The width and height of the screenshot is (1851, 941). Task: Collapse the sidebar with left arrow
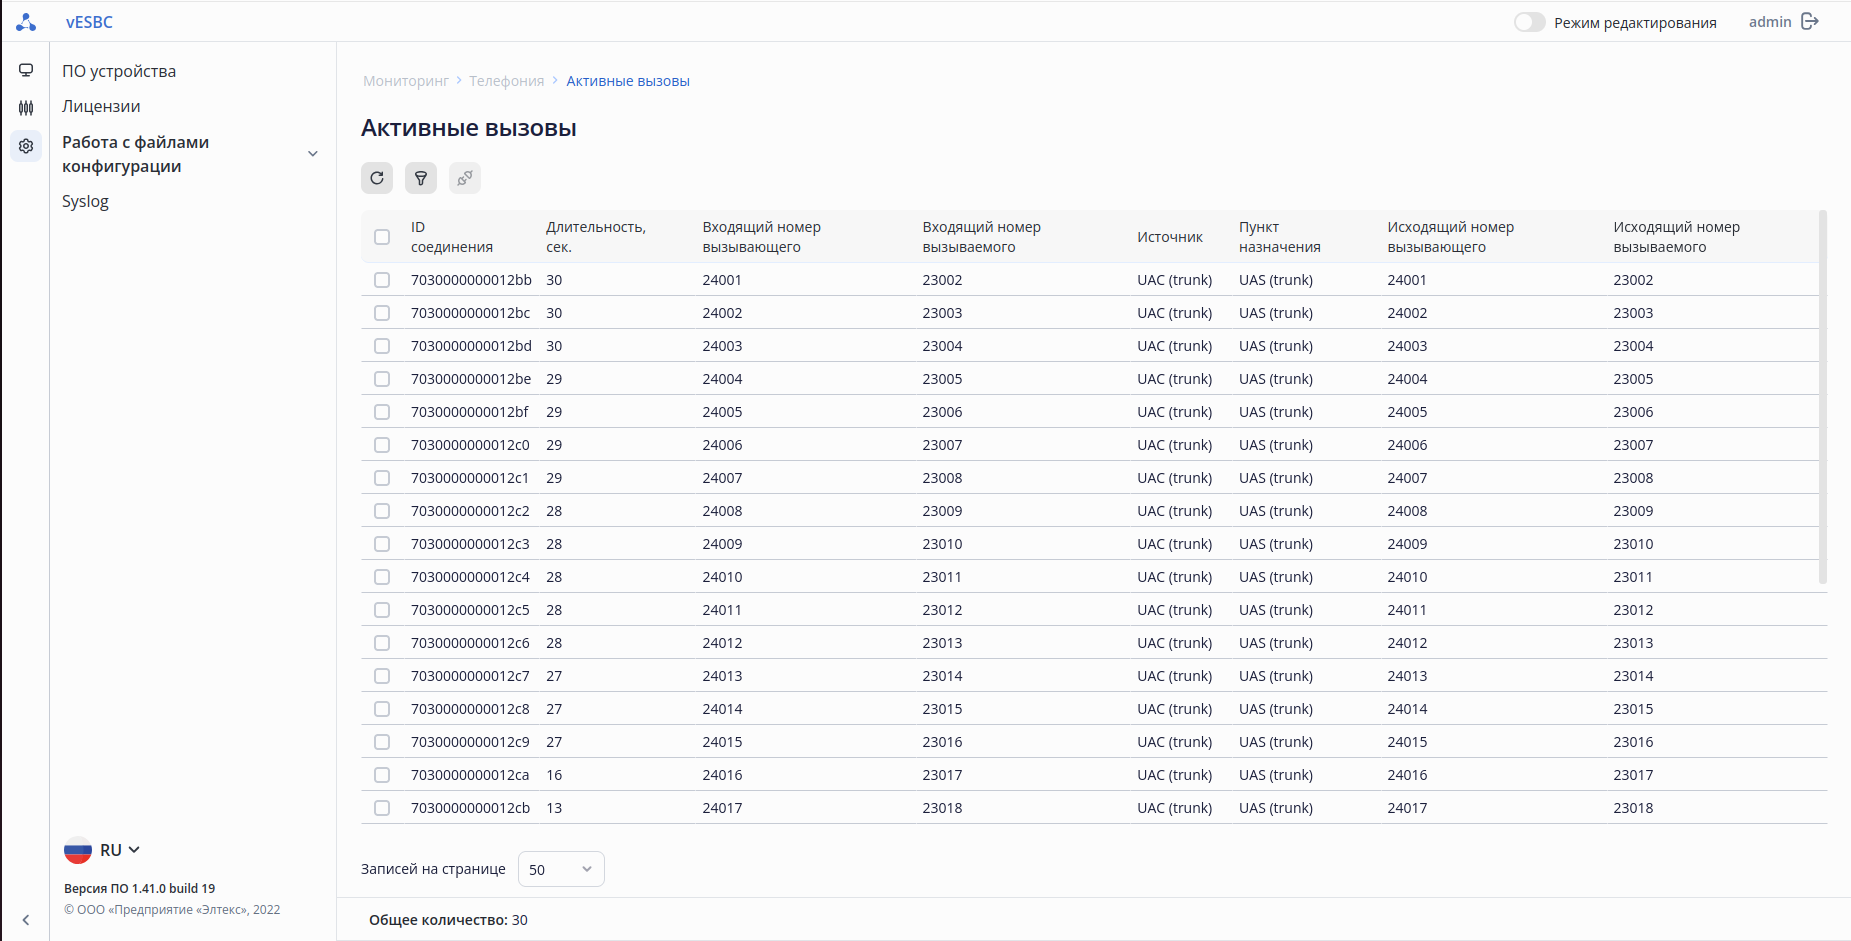tap(26, 920)
